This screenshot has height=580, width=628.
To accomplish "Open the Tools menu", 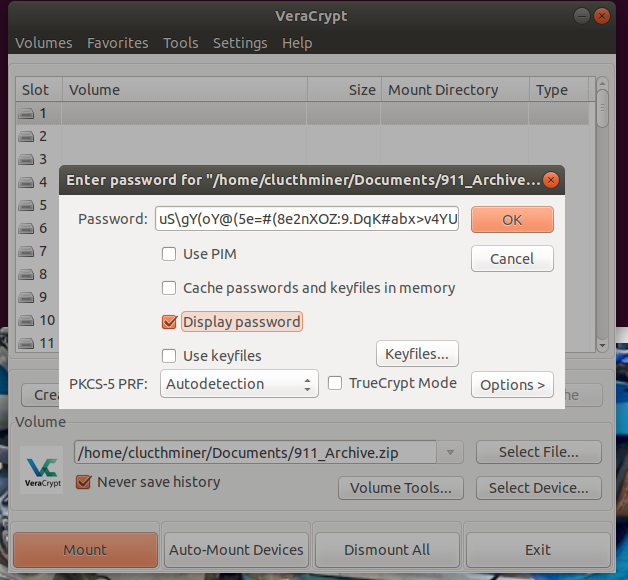I will tap(181, 43).
